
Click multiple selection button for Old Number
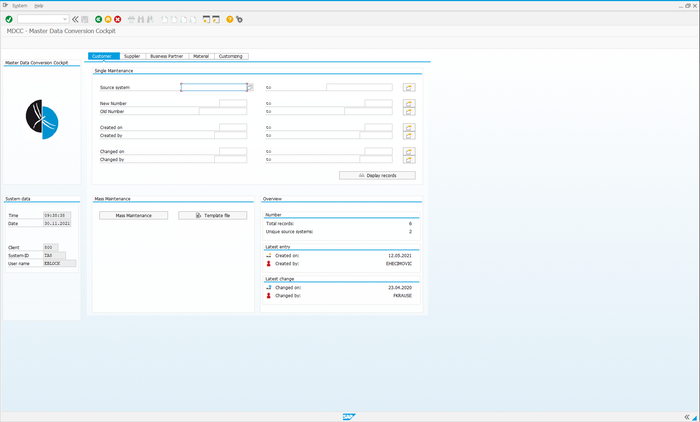409,112
